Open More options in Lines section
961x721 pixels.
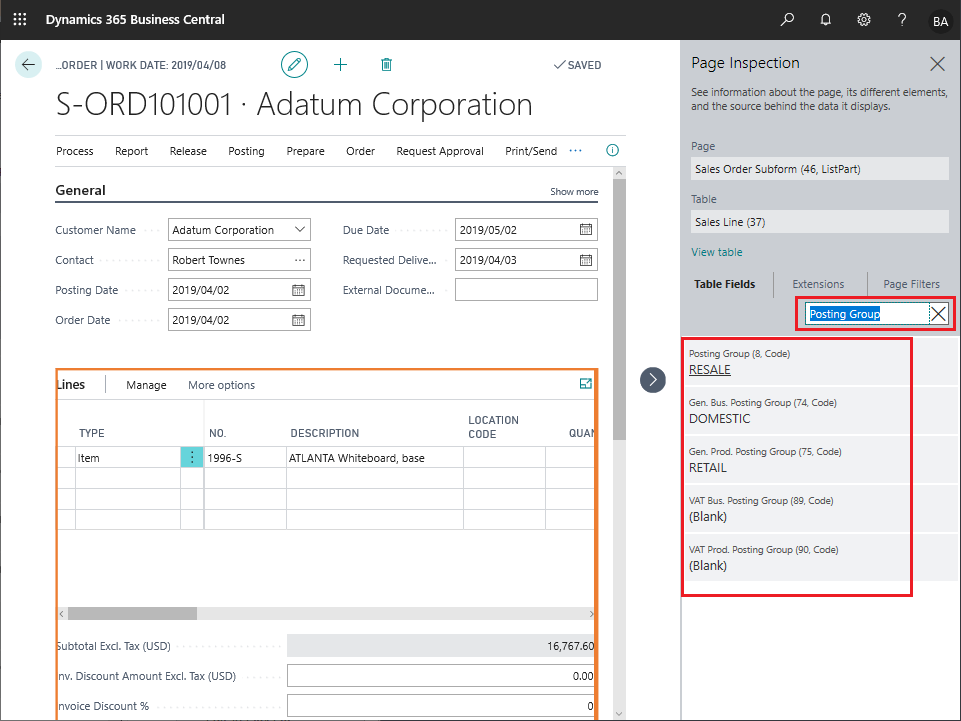click(221, 385)
